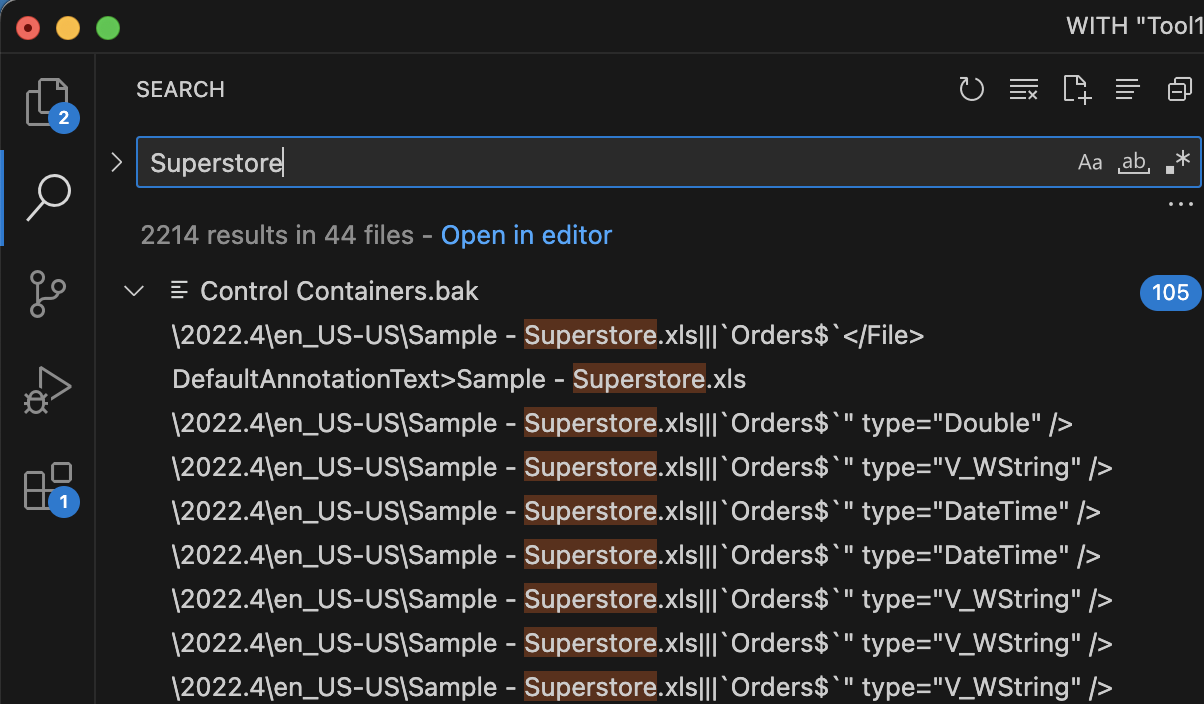Open more search actions with the ellipsis
This screenshot has width=1204, height=704.
[1180, 204]
